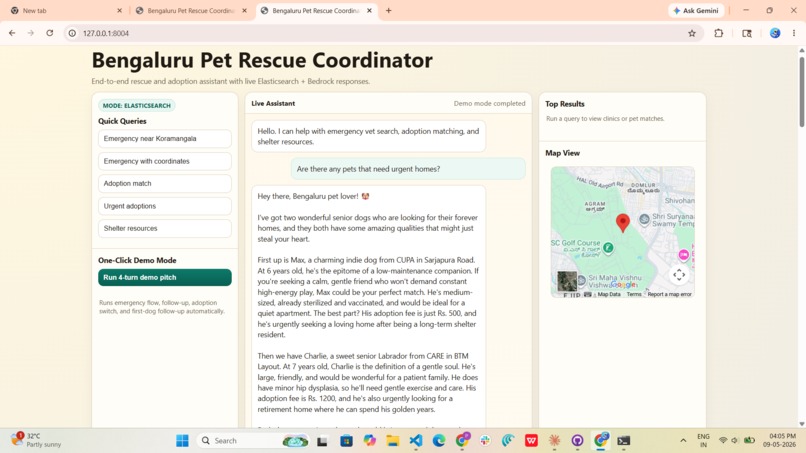The image size is (806, 453).
Task: Click the red location pin on the map
Action: pos(622,223)
